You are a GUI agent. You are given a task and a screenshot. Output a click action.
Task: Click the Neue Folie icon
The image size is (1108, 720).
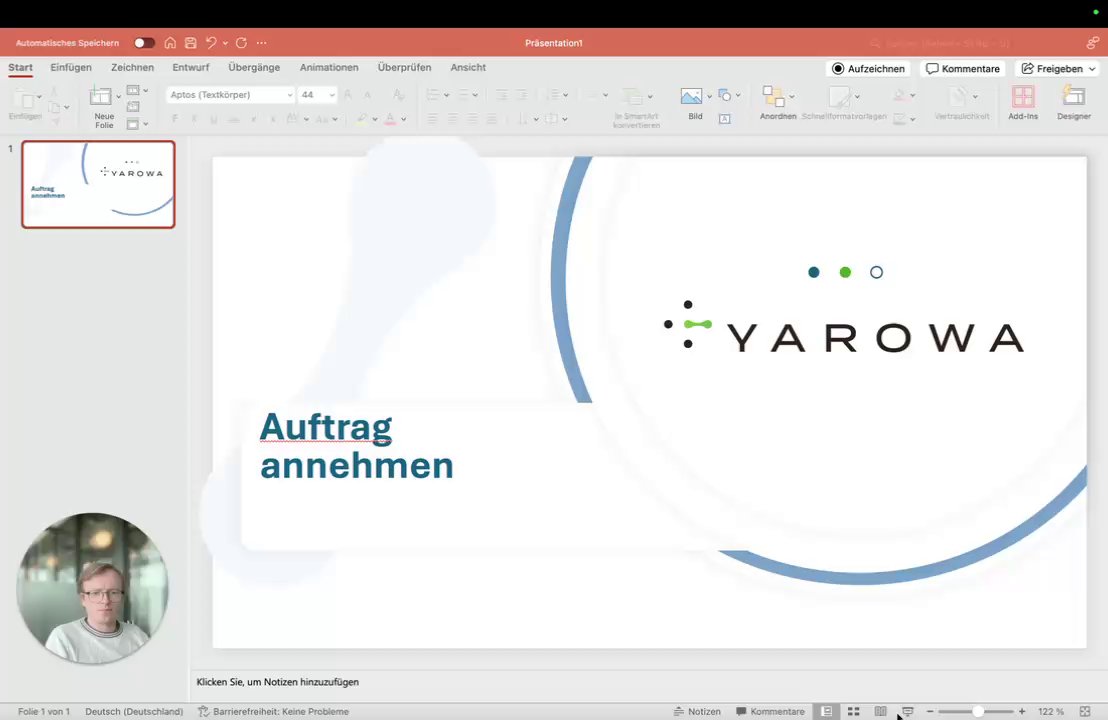[x=100, y=96]
